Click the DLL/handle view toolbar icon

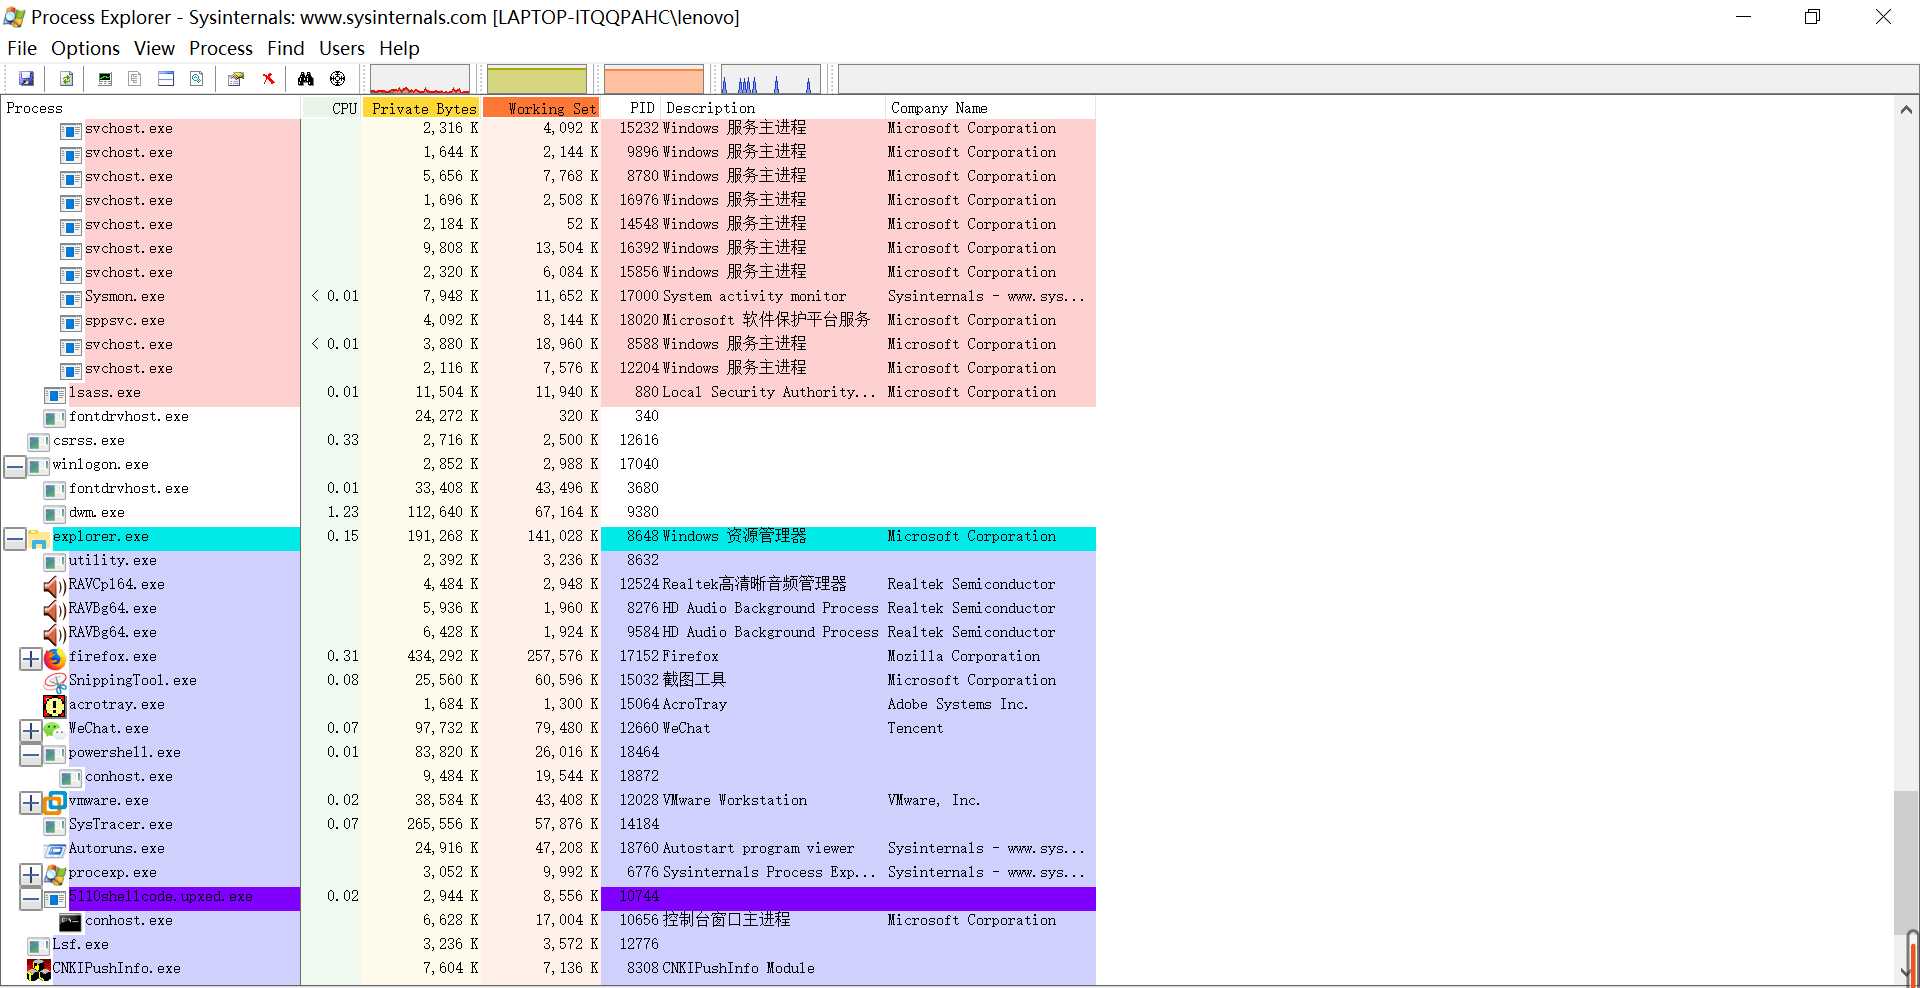tap(197, 79)
